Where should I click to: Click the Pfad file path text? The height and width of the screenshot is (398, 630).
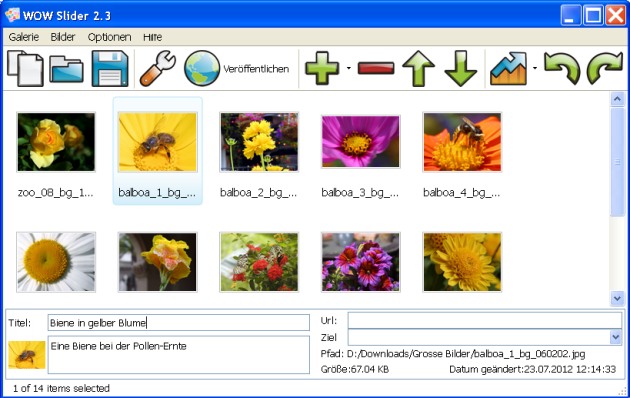(x=453, y=354)
